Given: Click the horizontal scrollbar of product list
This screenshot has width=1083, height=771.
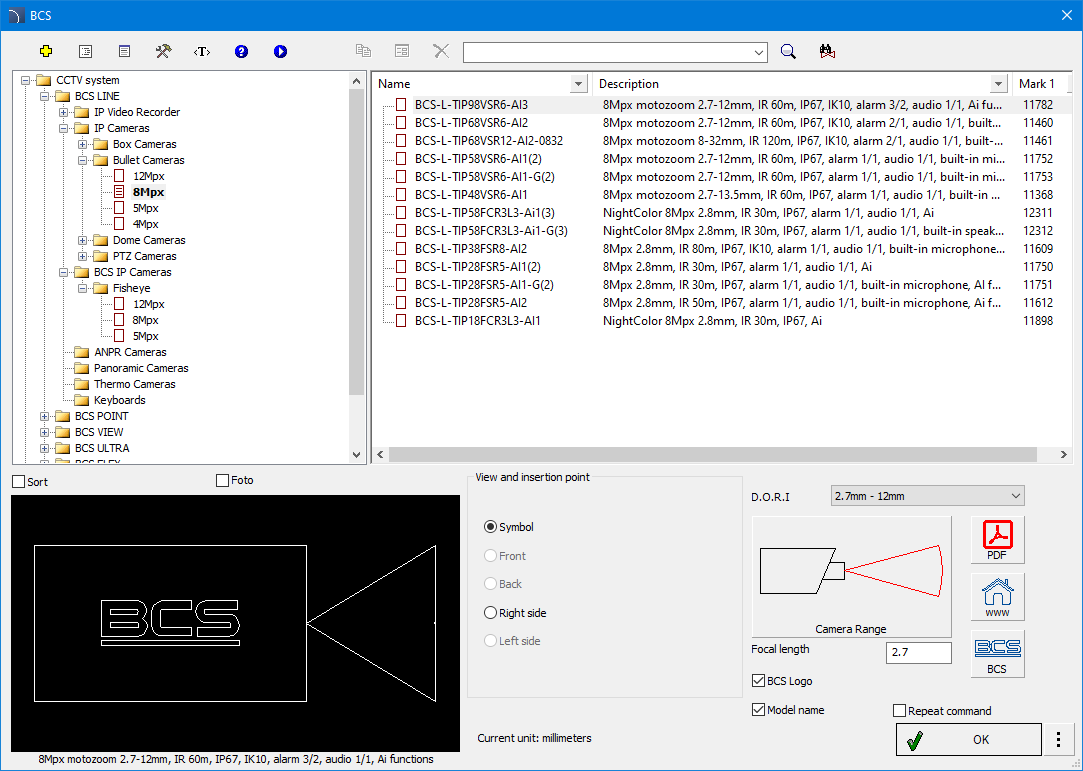Looking at the screenshot, I should click(x=713, y=455).
